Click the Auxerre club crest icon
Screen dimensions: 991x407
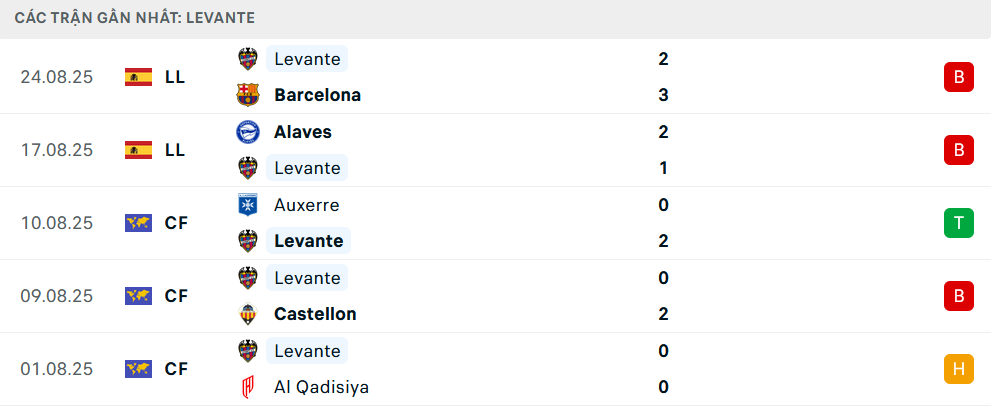[x=247, y=205]
